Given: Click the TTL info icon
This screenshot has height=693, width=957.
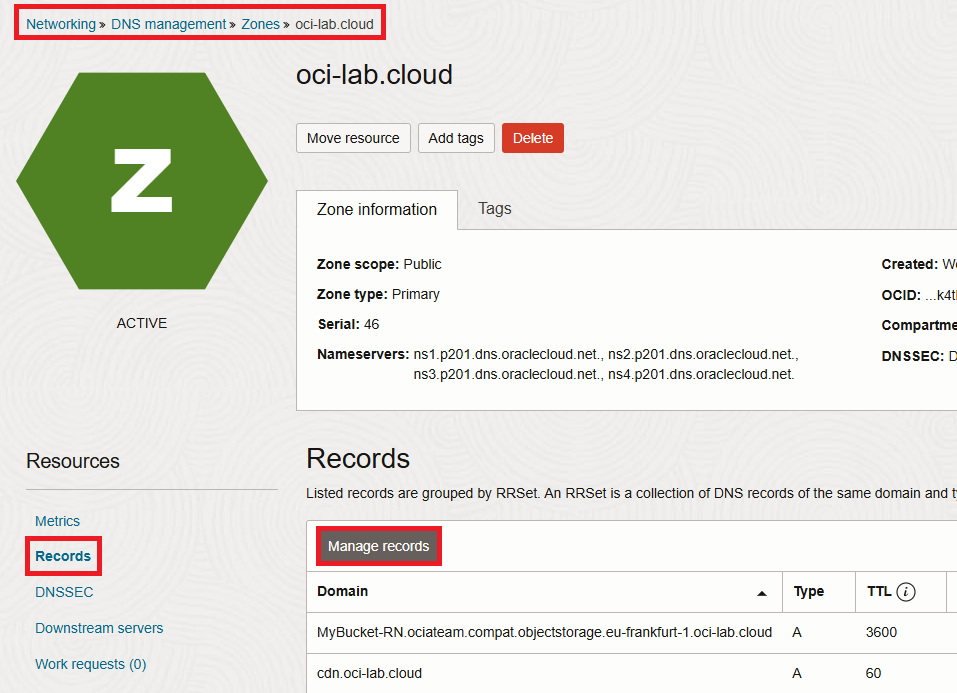Looking at the screenshot, I should [x=906, y=592].
